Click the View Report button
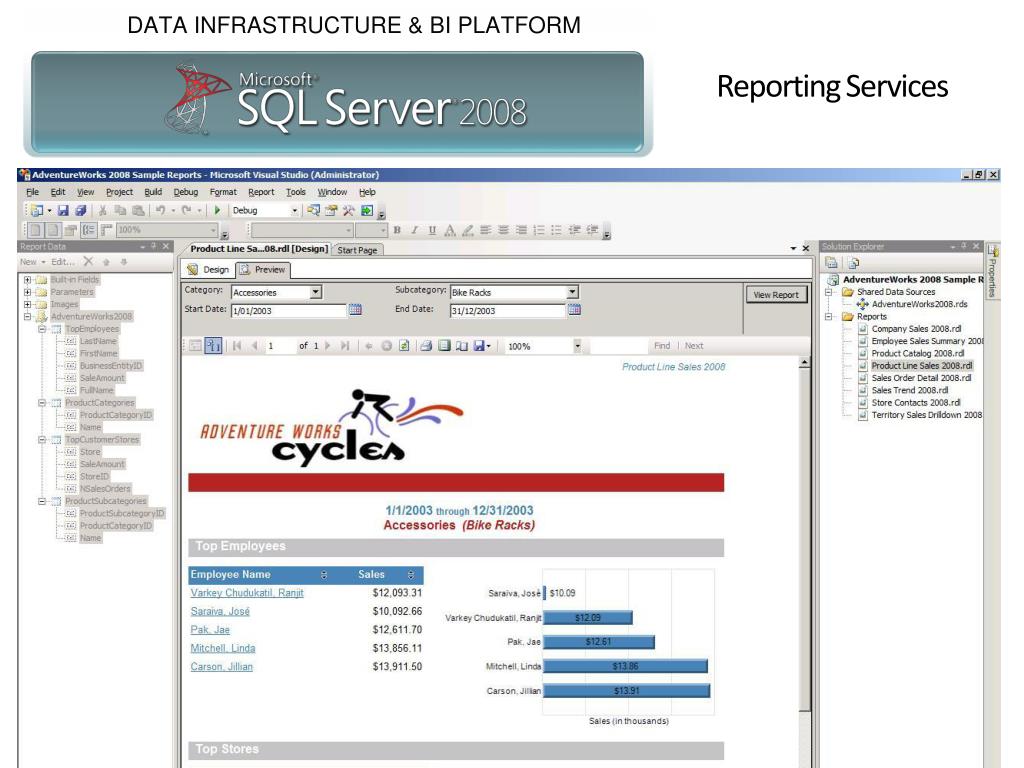1024x768 pixels. click(776, 295)
